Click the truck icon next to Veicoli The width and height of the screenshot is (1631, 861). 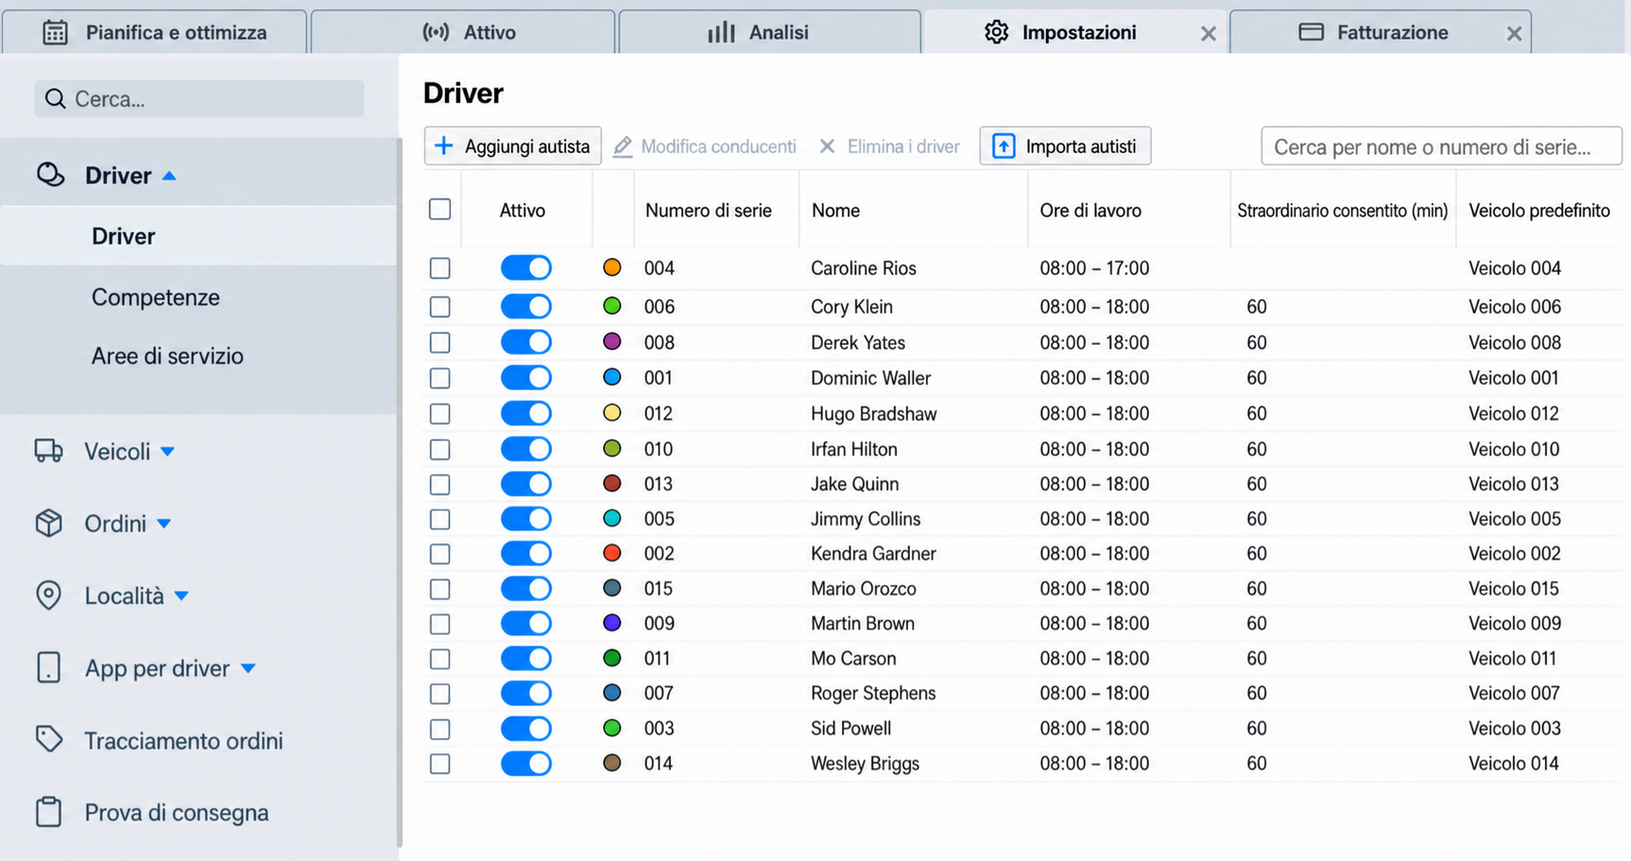49,451
